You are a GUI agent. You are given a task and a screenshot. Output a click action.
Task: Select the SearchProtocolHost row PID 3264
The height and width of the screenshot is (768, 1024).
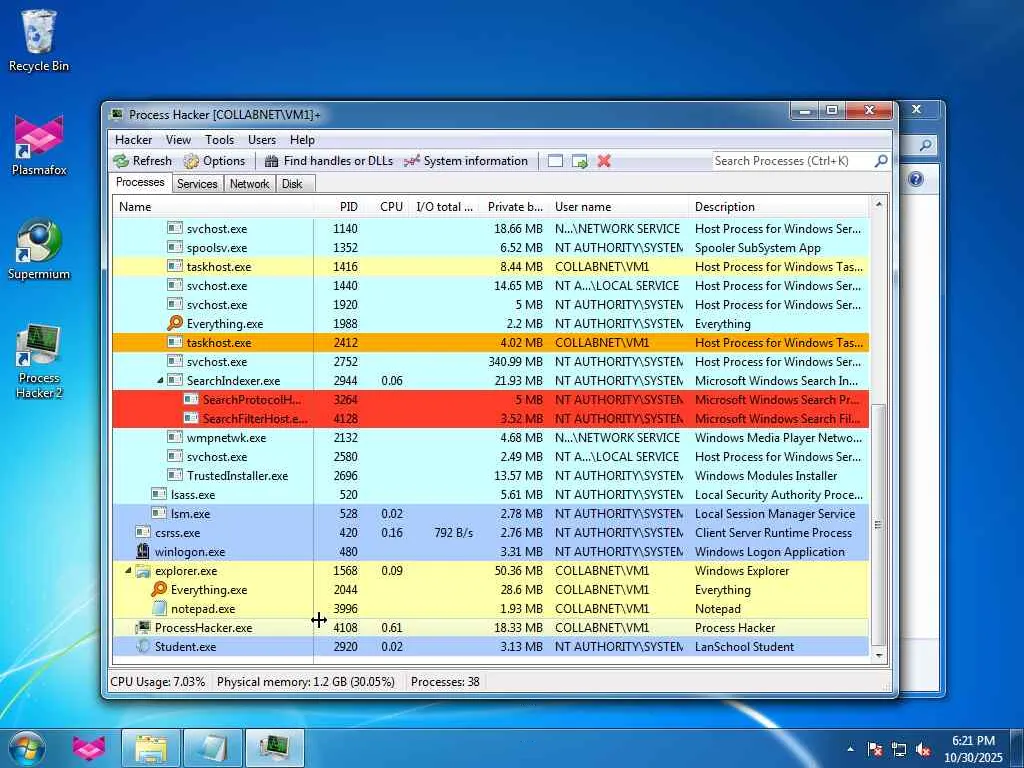point(490,399)
